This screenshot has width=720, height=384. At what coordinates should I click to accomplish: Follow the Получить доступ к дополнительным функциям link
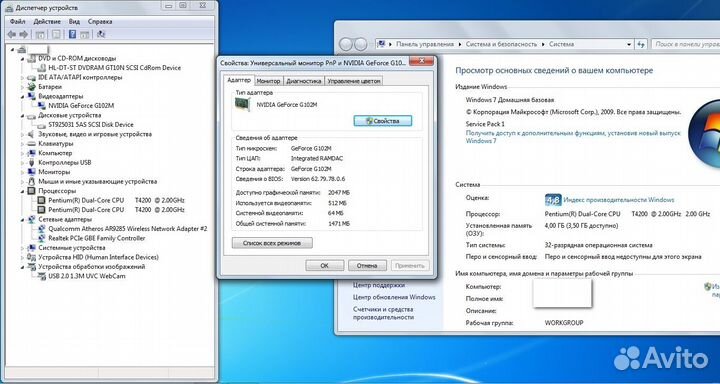click(573, 137)
